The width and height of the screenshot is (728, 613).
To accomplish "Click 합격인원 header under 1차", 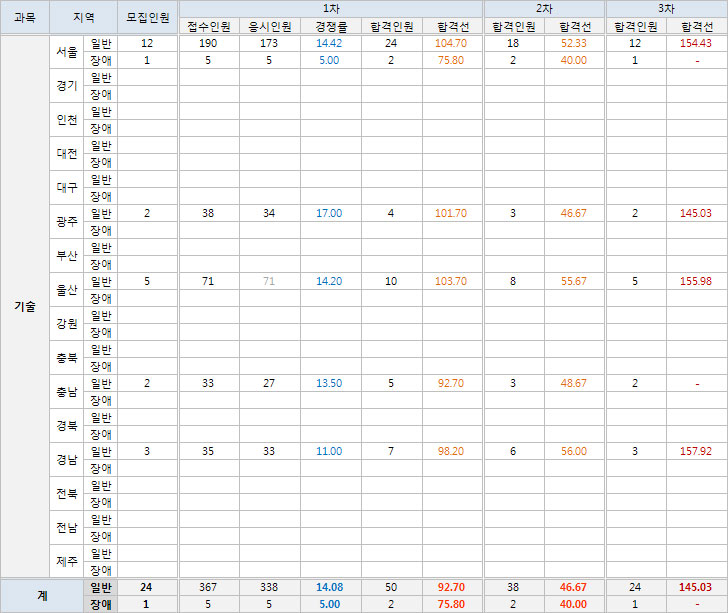I will point(391,26).
